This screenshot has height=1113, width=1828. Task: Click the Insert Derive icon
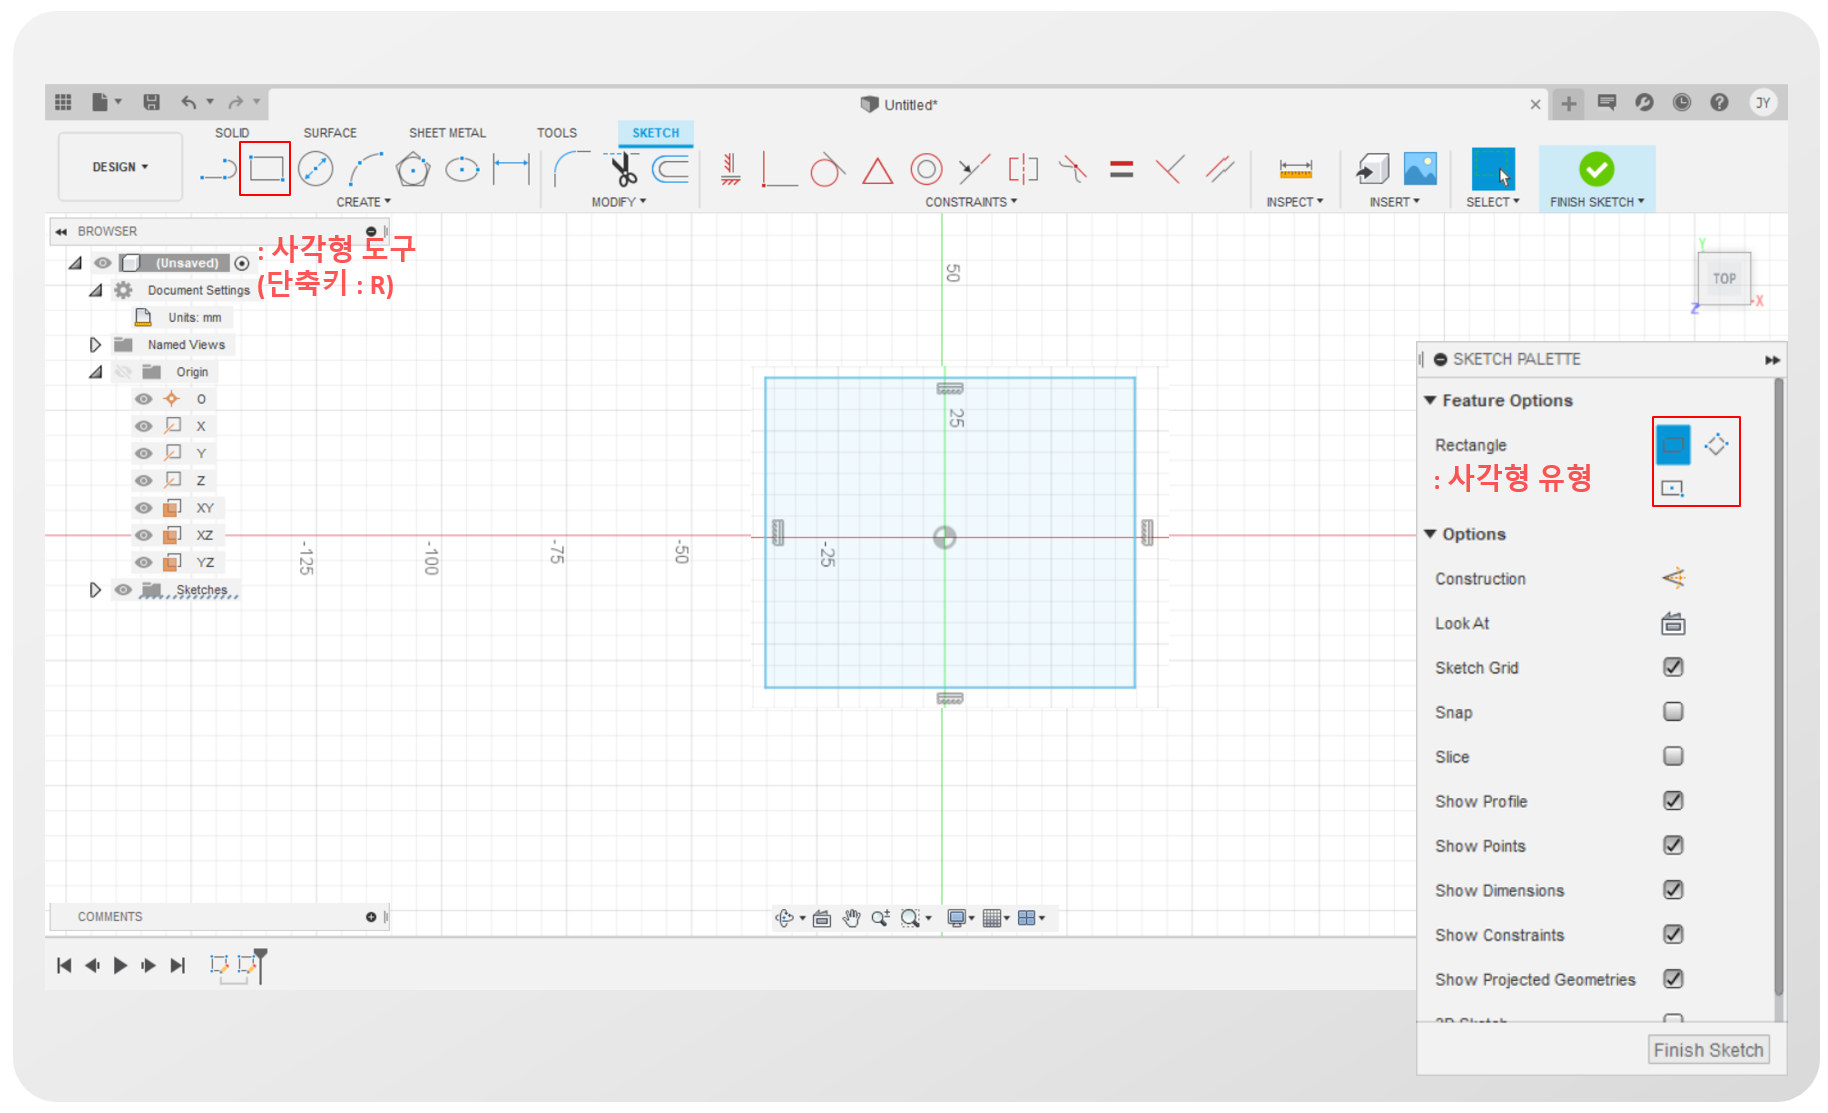coord(1372,169)
